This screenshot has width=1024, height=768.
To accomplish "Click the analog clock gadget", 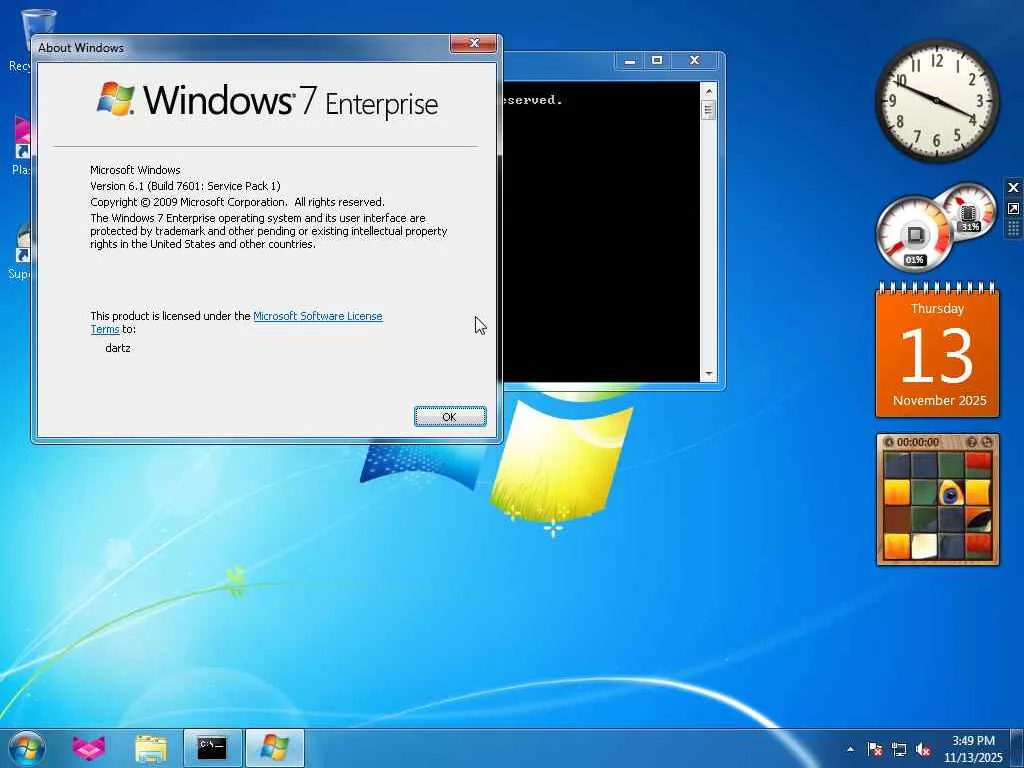I will pos(937,101).
